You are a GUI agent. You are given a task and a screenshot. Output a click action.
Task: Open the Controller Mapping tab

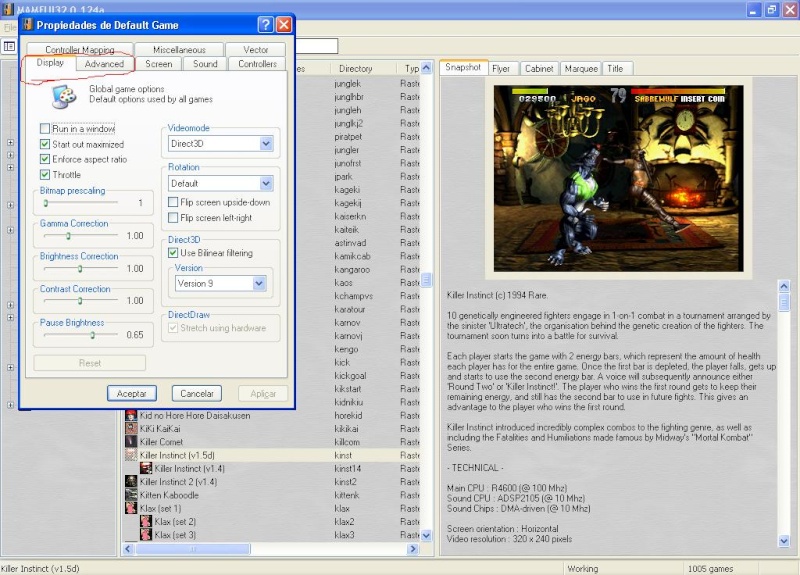[80, 49]
